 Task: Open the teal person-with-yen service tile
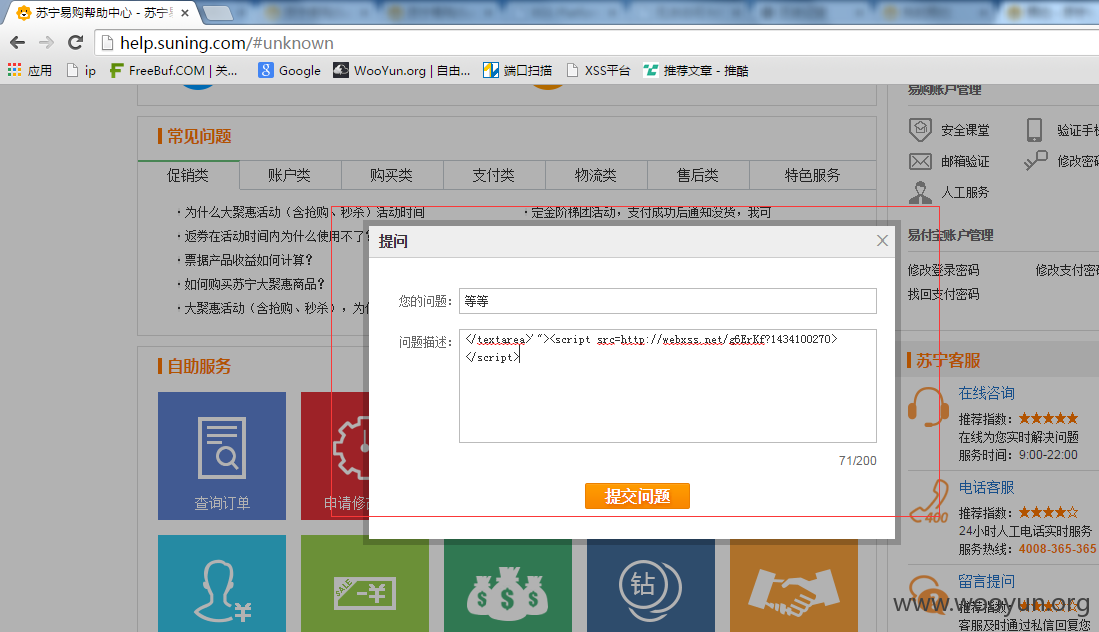pyautogui.click(x=221, y=584)
